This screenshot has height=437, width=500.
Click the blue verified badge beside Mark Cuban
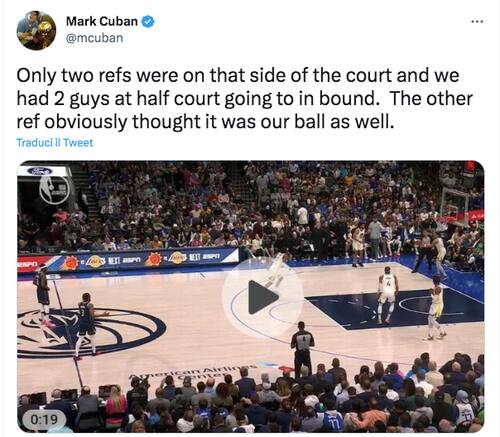(148, 22)
